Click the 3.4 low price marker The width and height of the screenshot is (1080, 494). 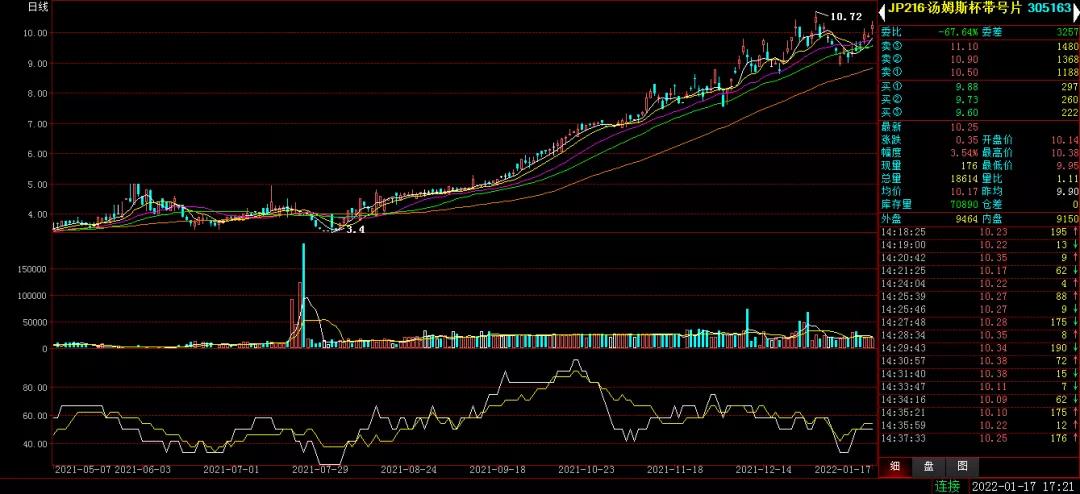pos(355,229)
